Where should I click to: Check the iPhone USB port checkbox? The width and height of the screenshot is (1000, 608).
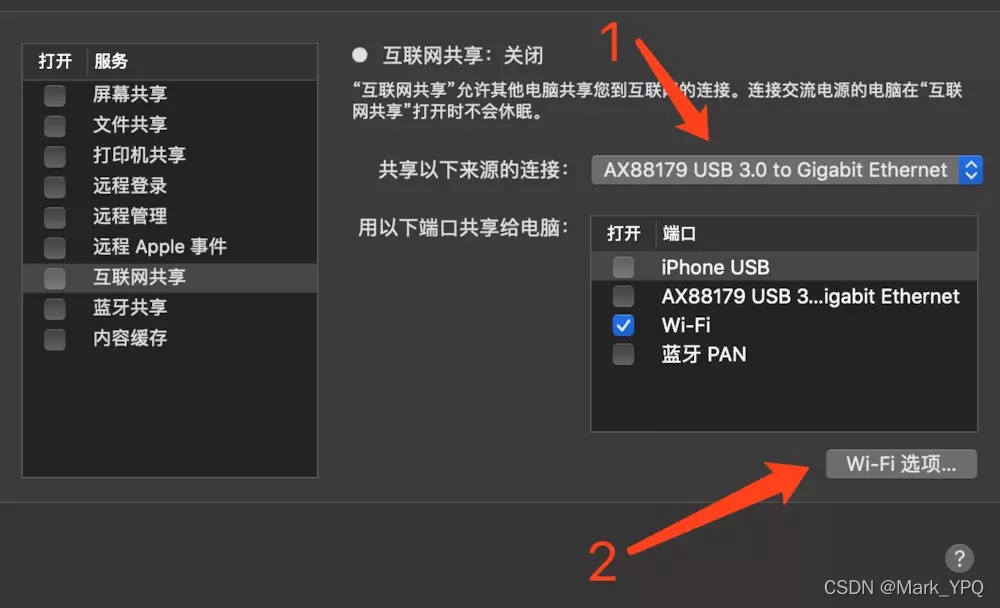coord(623,267)
